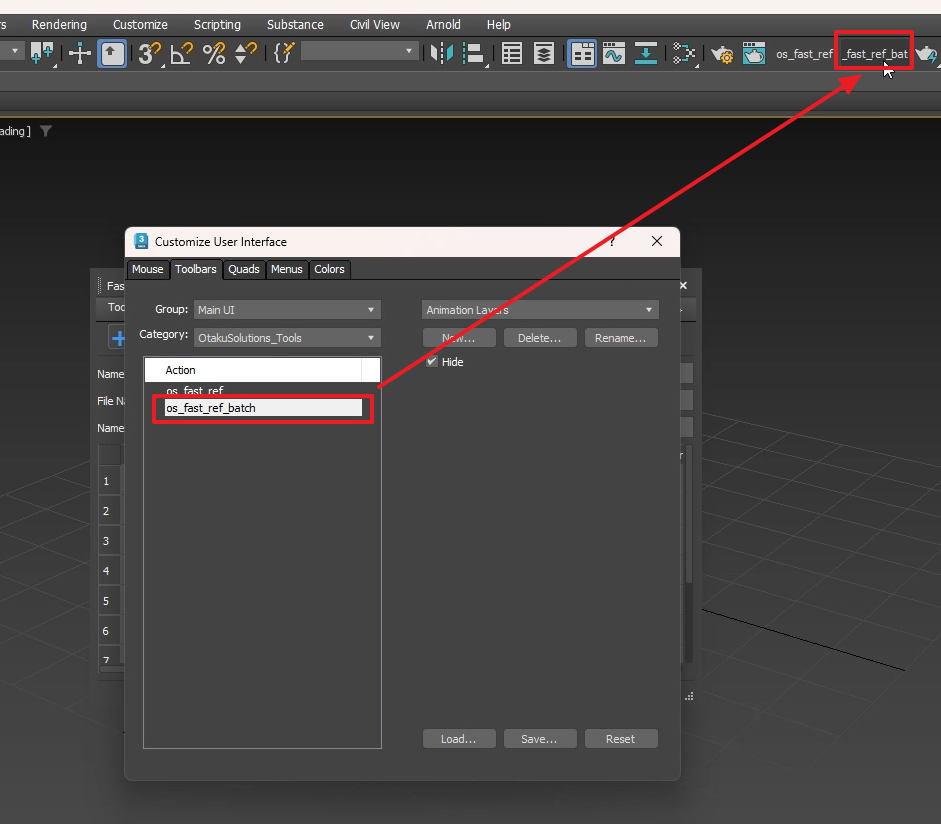Switch to the Quads tab
The image size is (941, 824).
click(243, 269)
